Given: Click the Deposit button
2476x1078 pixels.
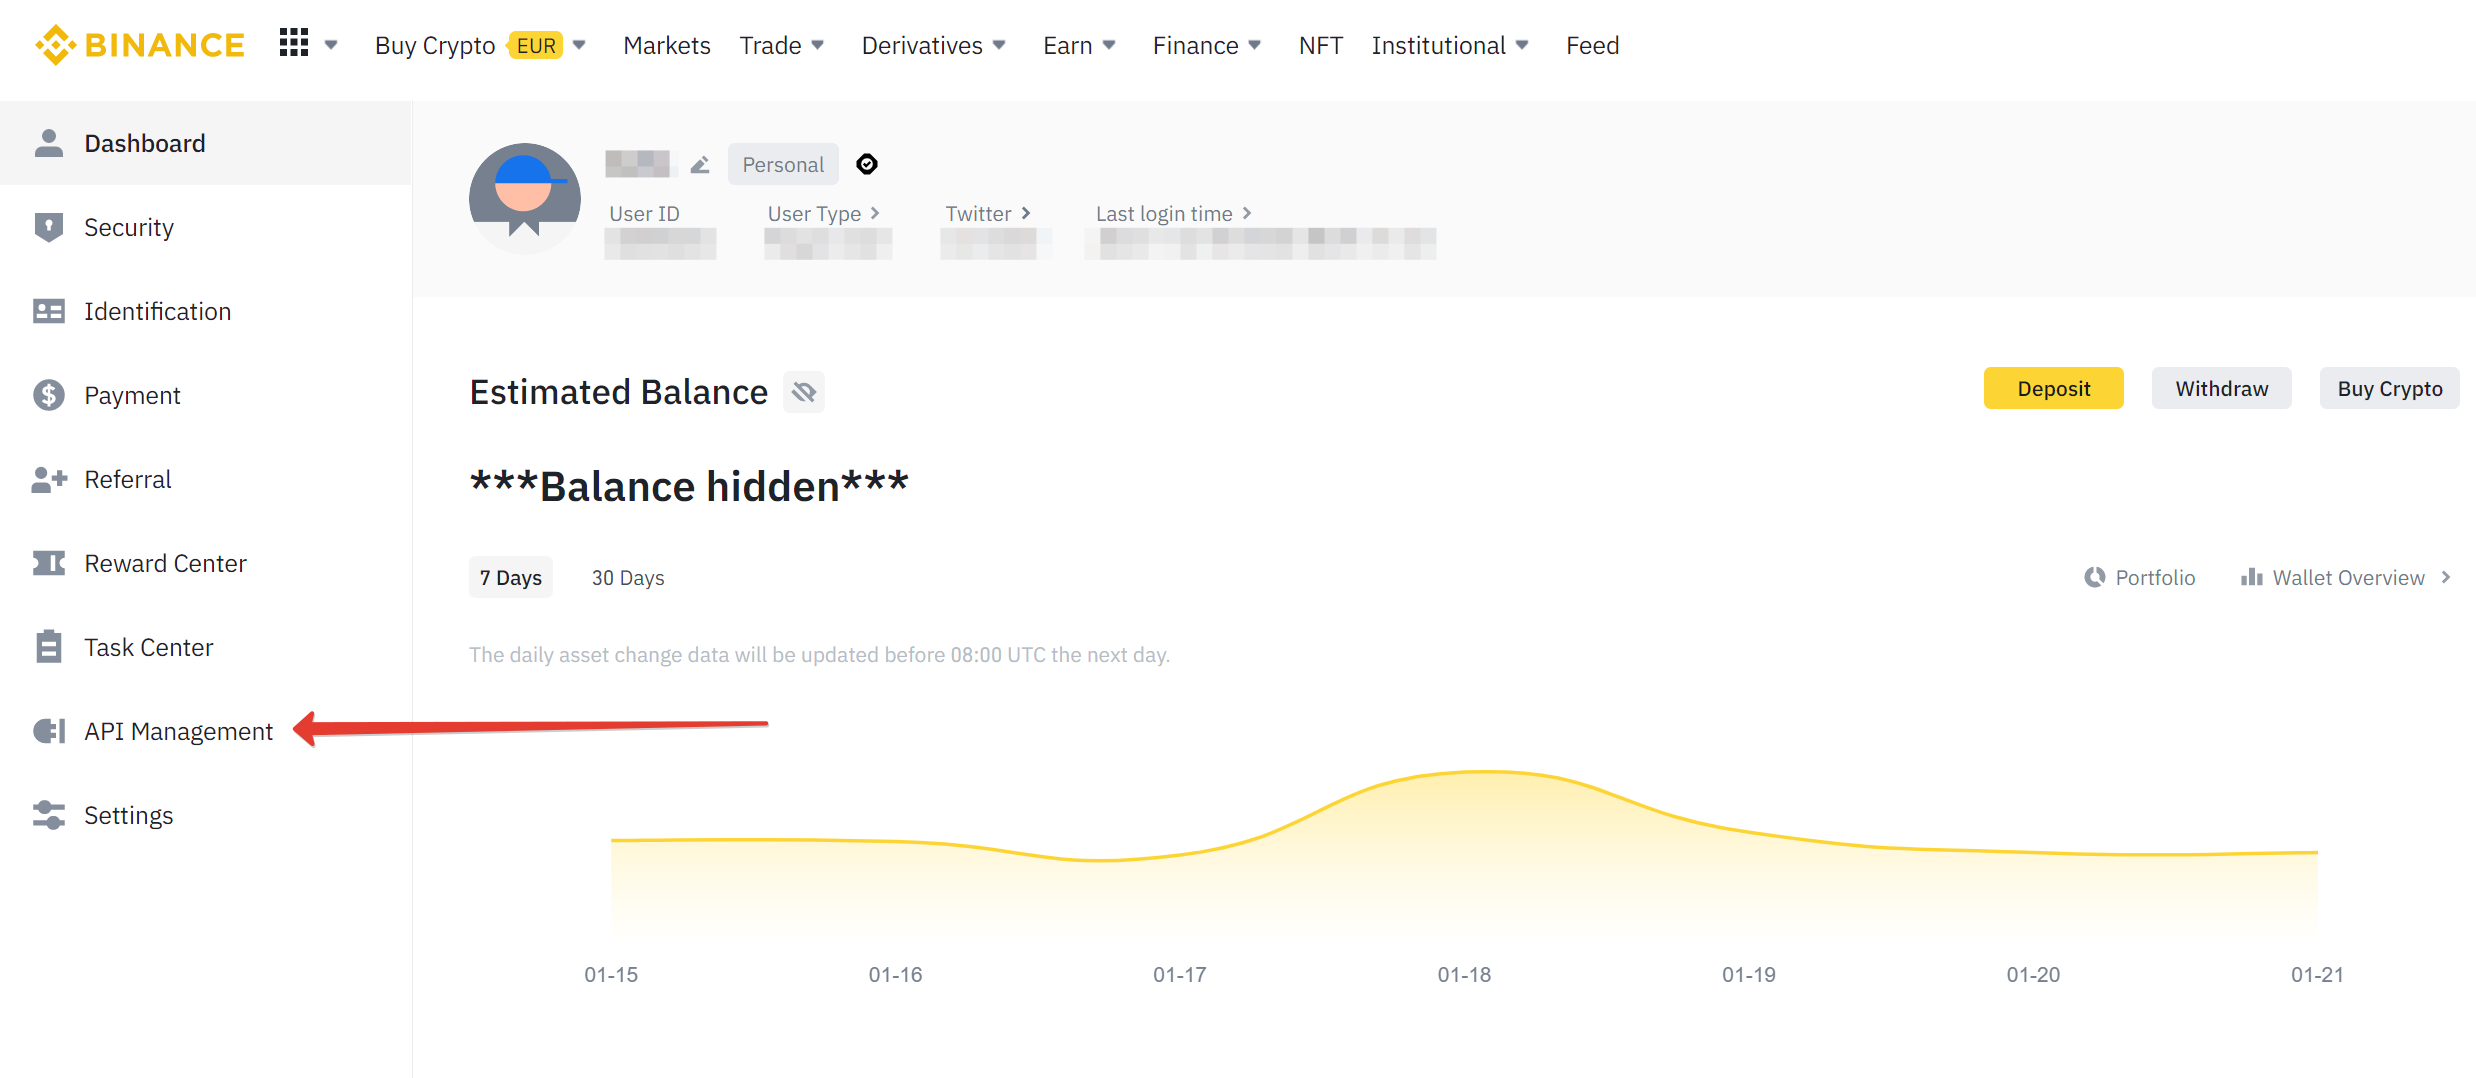Looking at the screenshot, I should coord(2054,388).
